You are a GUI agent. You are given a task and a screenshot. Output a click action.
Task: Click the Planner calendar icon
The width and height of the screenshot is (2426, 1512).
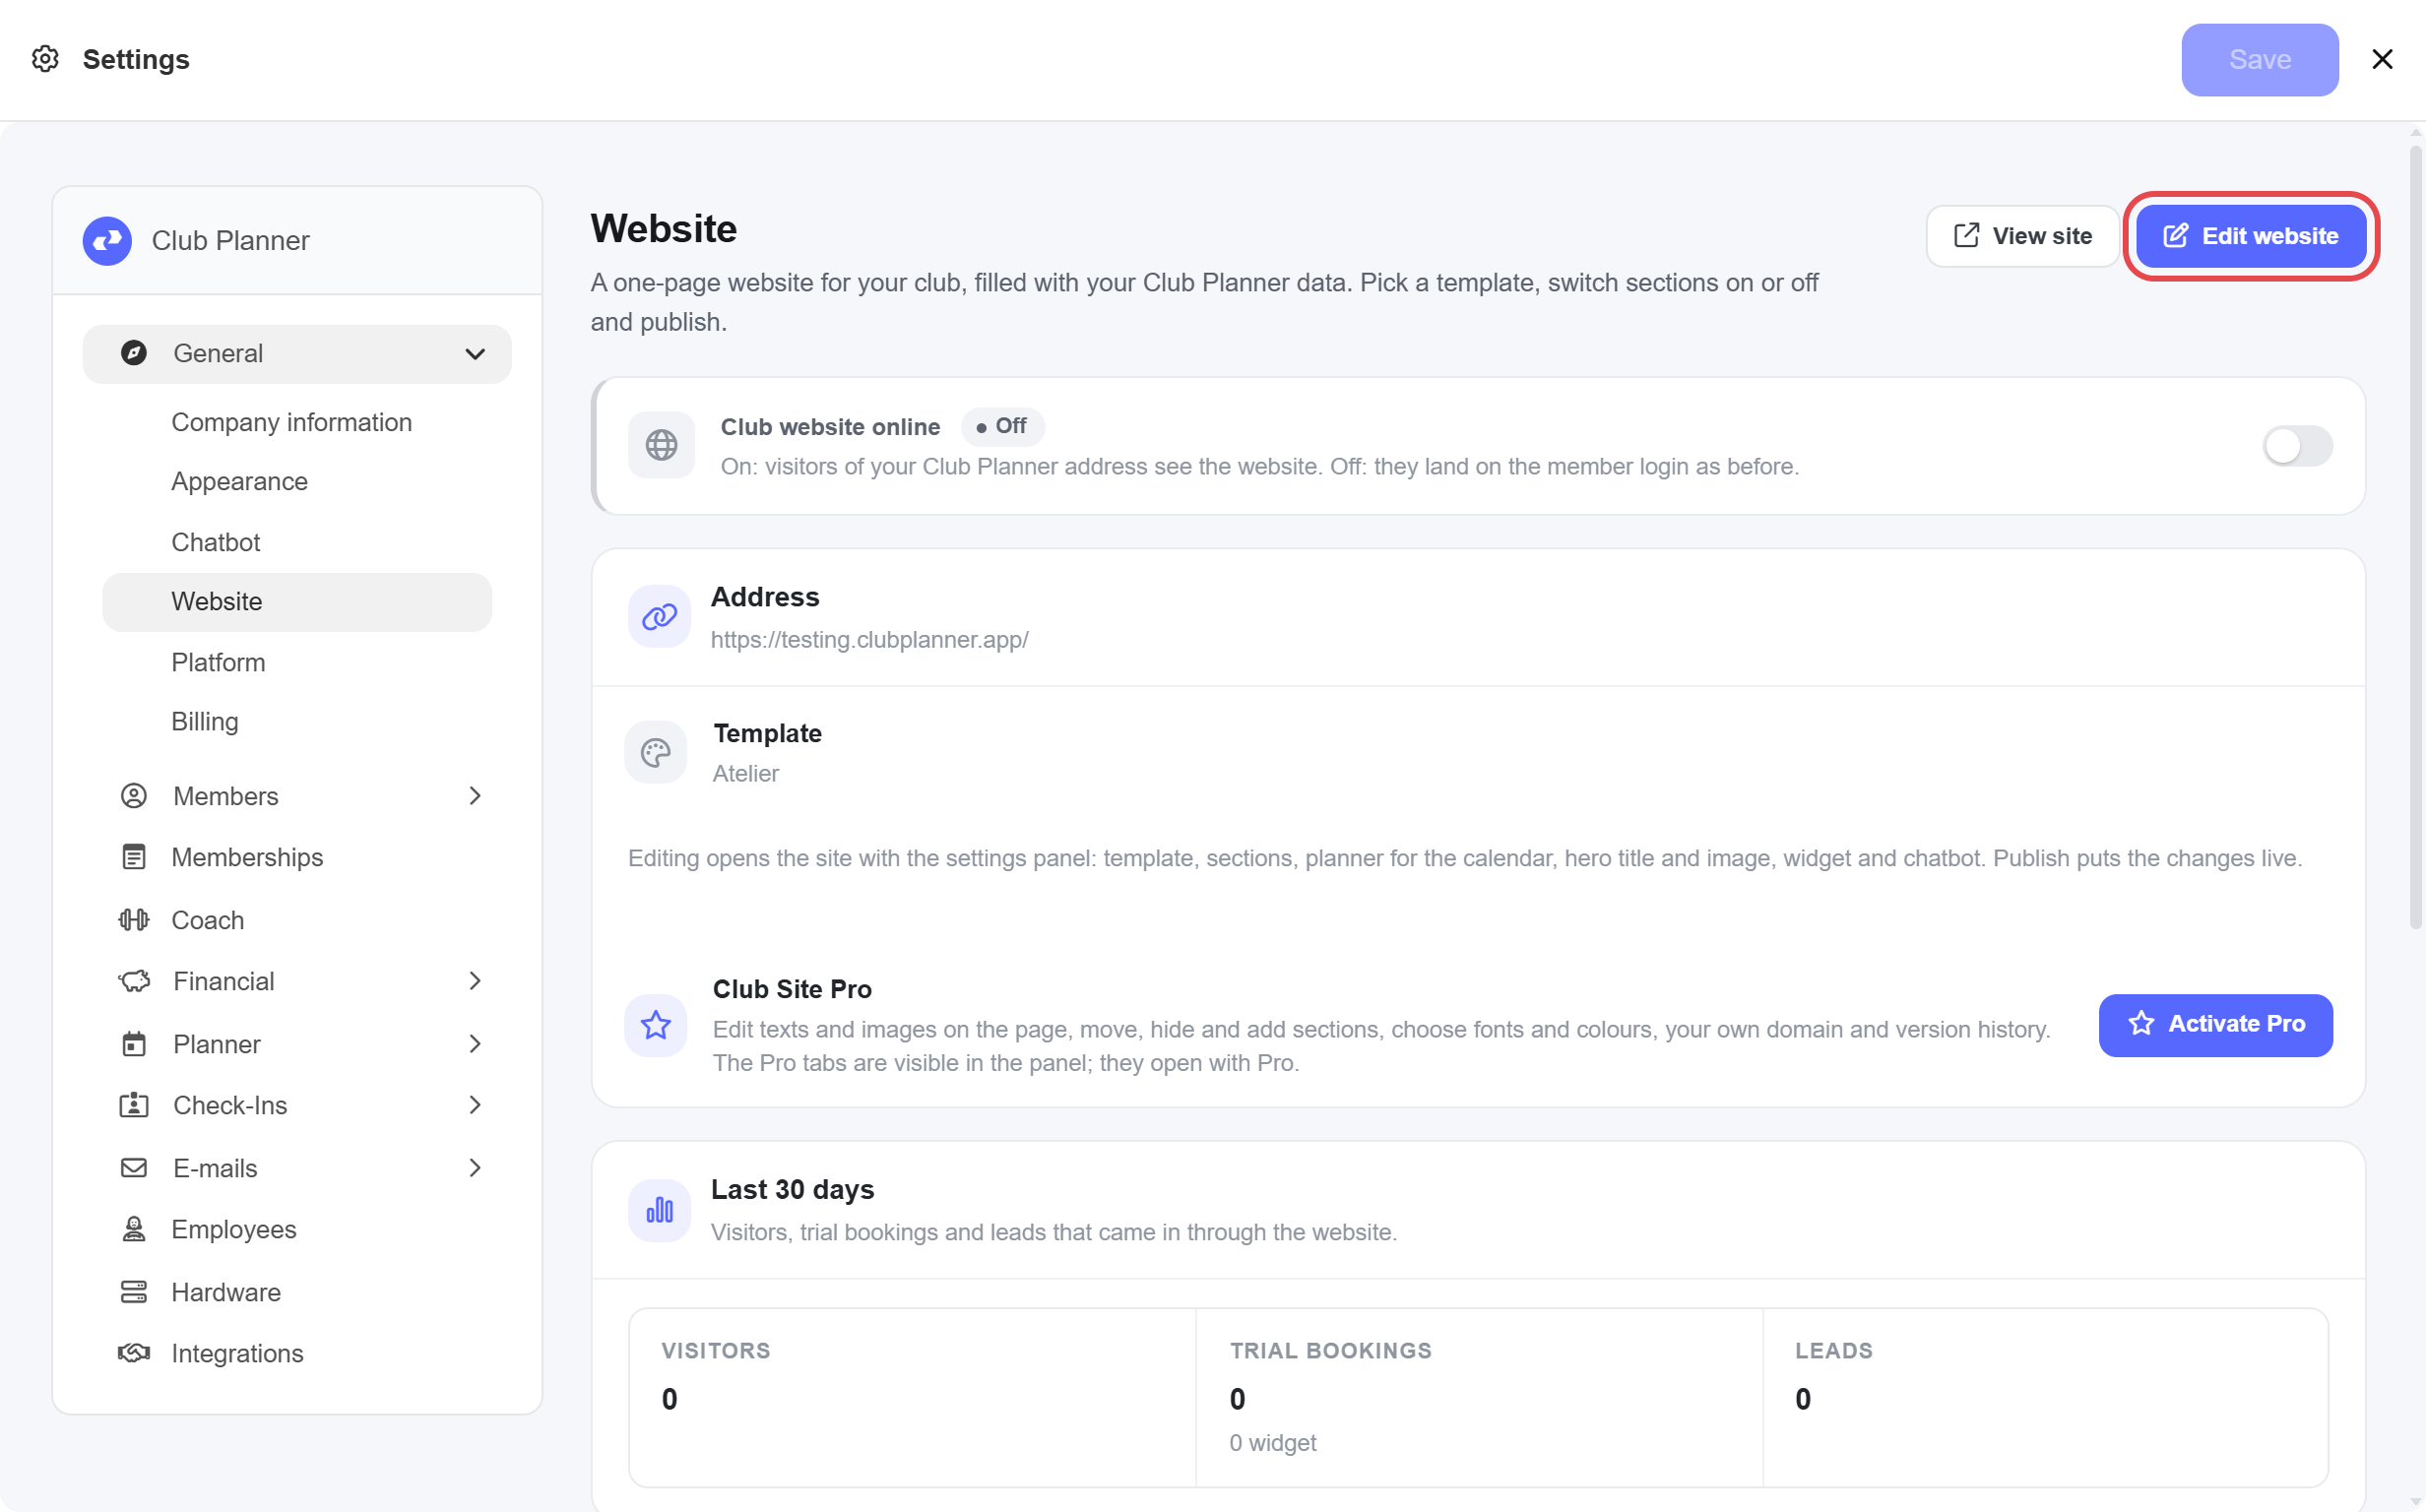pos(134,1043)
